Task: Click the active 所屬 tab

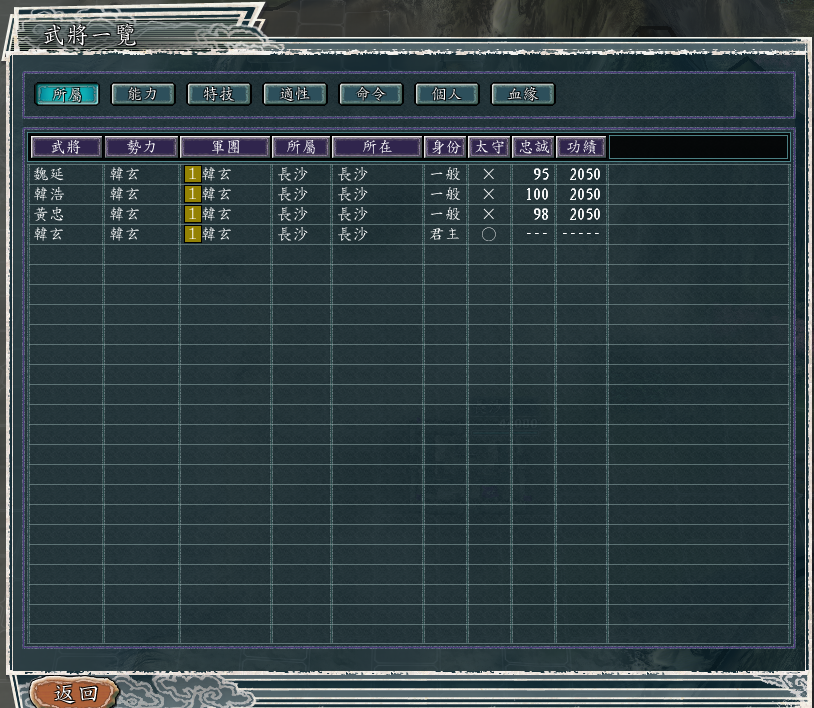Action: (67, 94)
